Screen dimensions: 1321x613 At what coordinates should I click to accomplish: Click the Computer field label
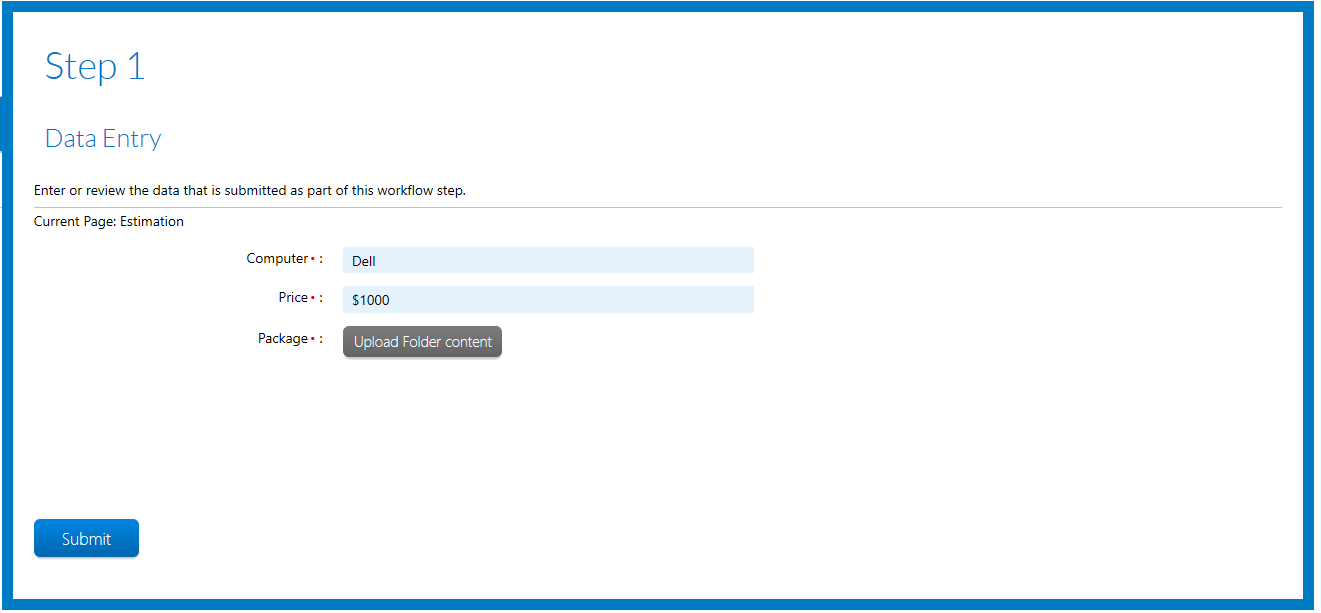tap(277, 259)
